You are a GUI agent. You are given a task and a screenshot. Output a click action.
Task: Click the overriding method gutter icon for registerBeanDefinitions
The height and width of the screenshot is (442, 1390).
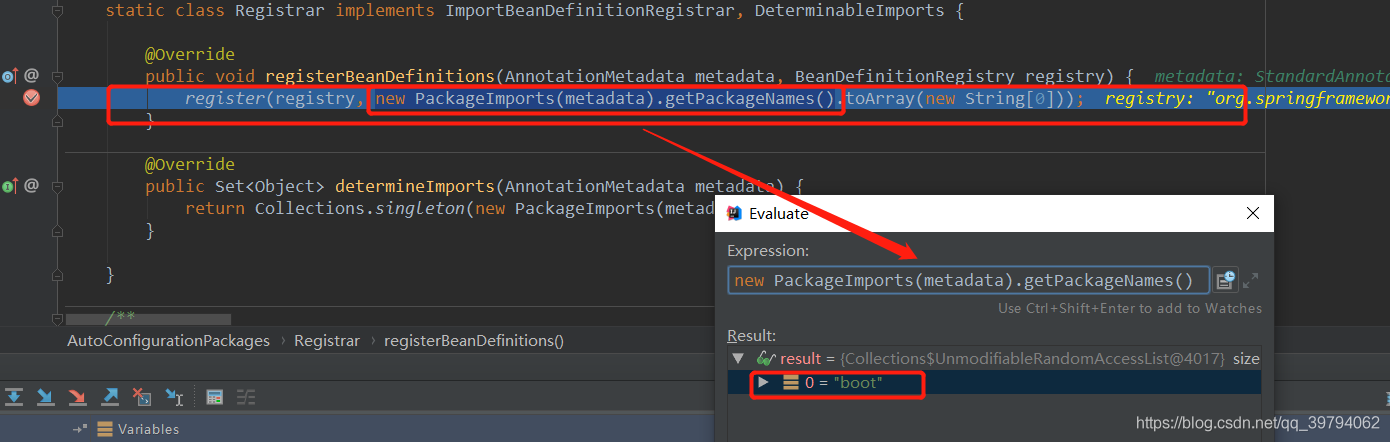(10, 75)
